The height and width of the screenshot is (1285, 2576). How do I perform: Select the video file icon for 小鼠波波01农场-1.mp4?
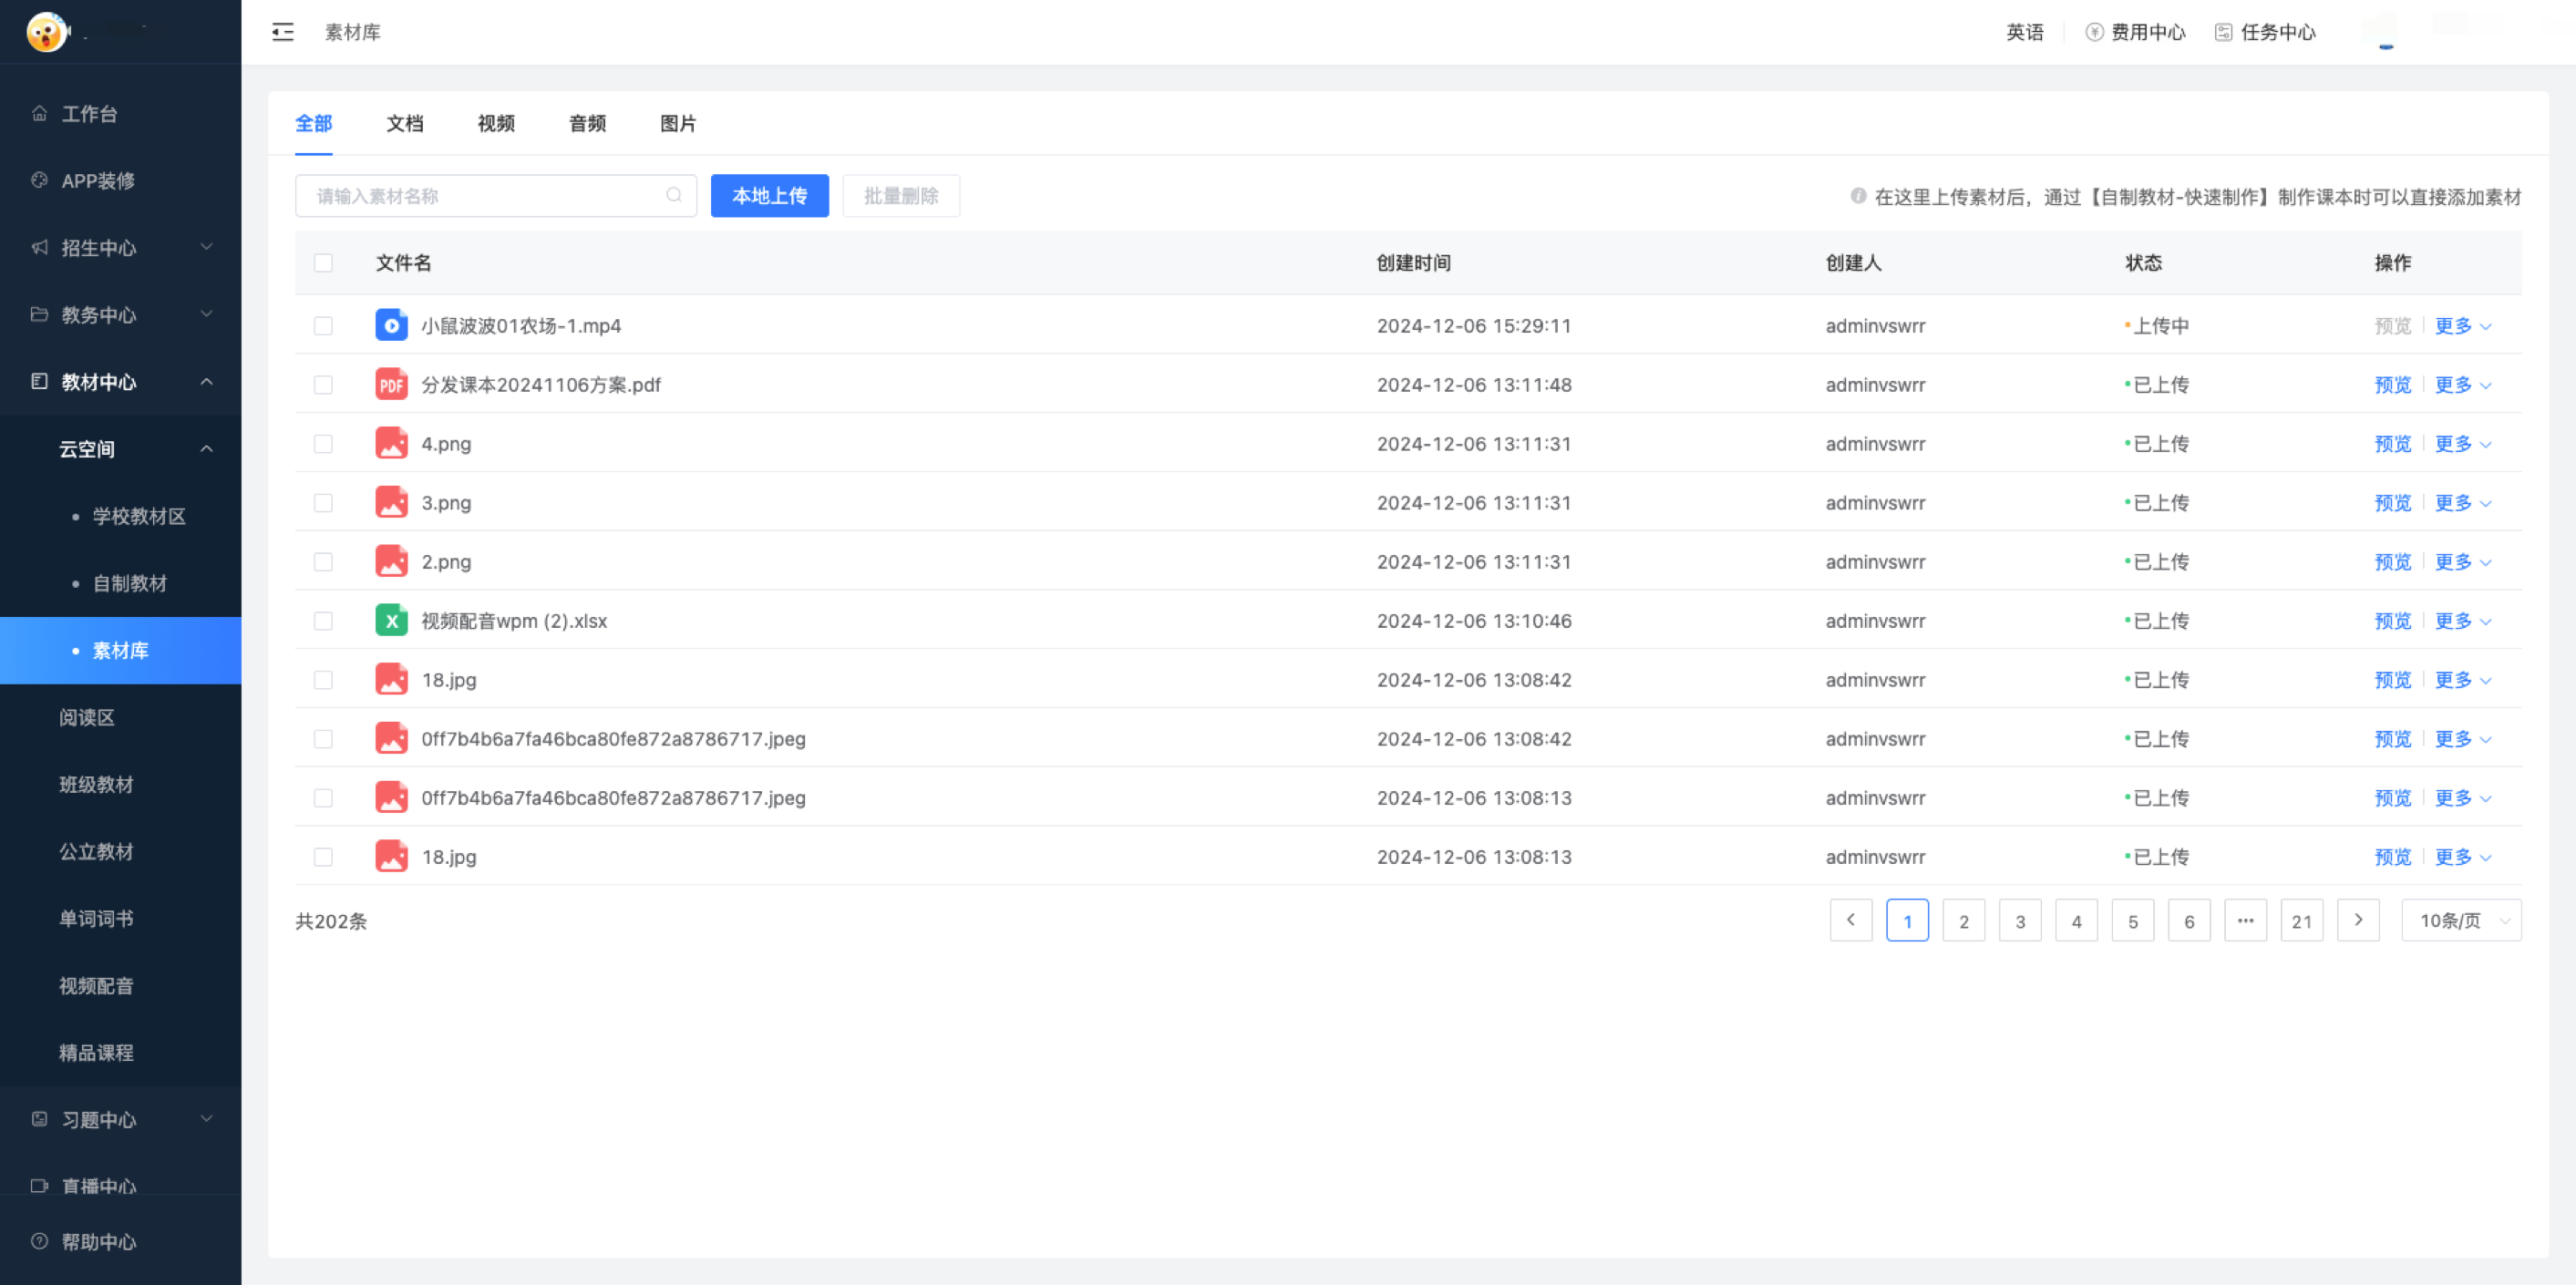(391, 325)
